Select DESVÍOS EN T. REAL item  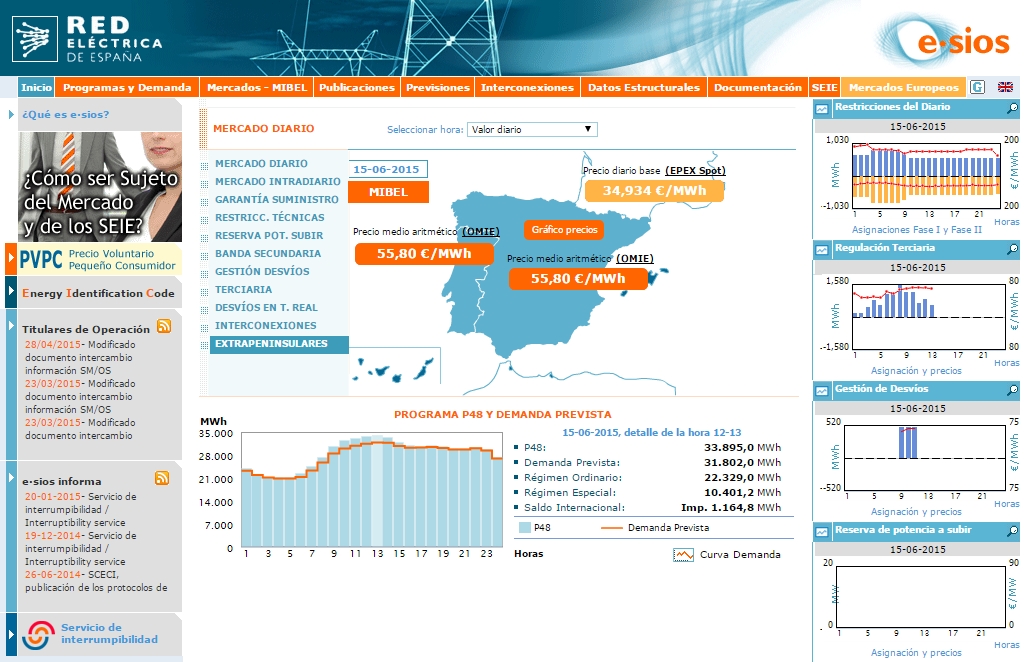(x=266, y=307)
